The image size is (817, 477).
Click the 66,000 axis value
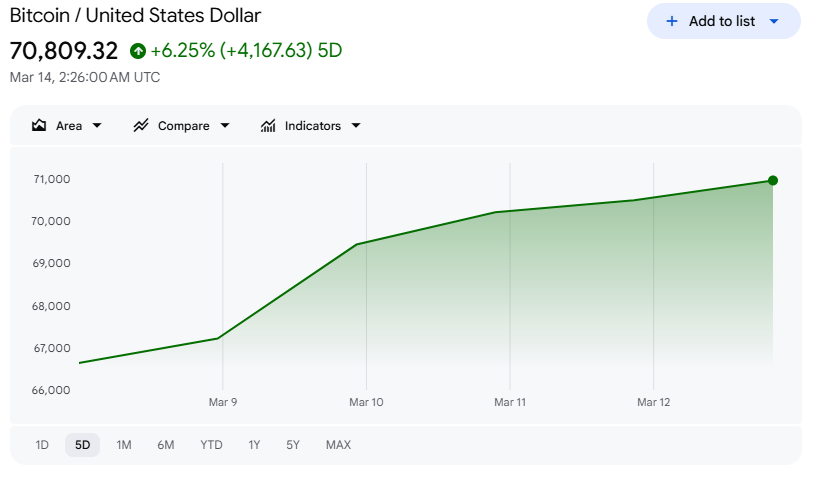pyautogui.click(x=51, y=390)
